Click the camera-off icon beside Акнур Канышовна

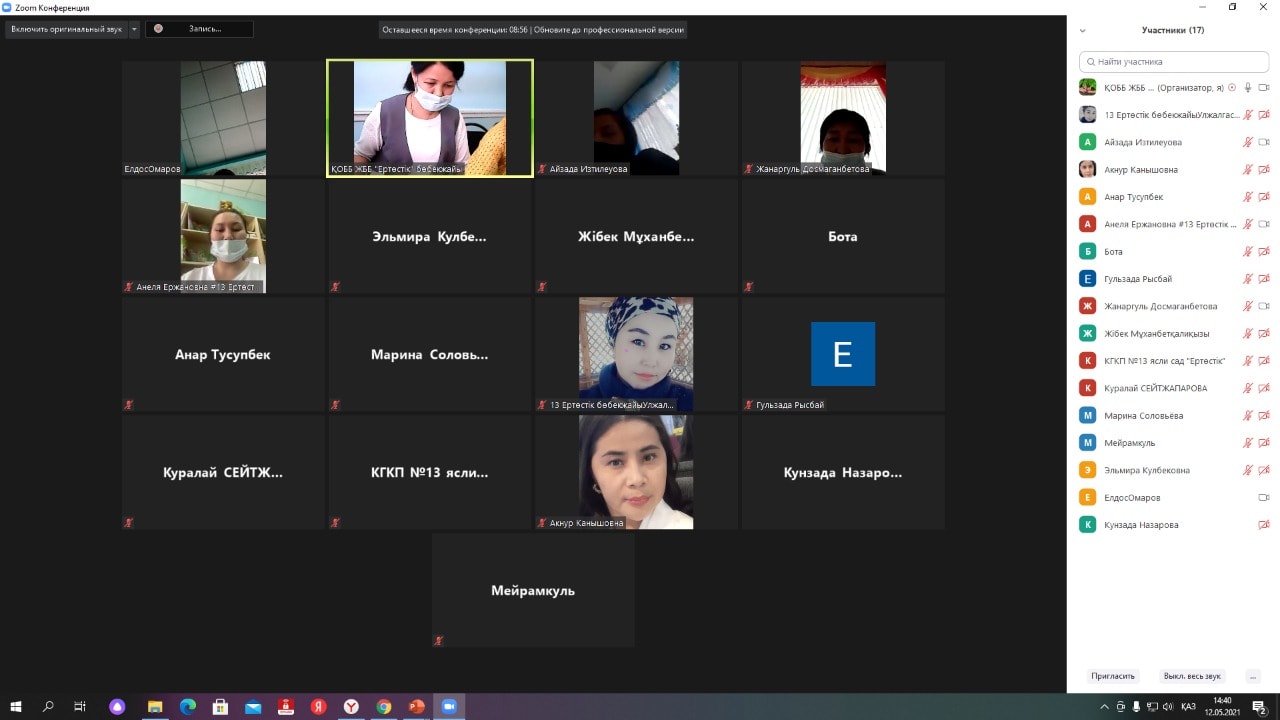click(1264, 170)
